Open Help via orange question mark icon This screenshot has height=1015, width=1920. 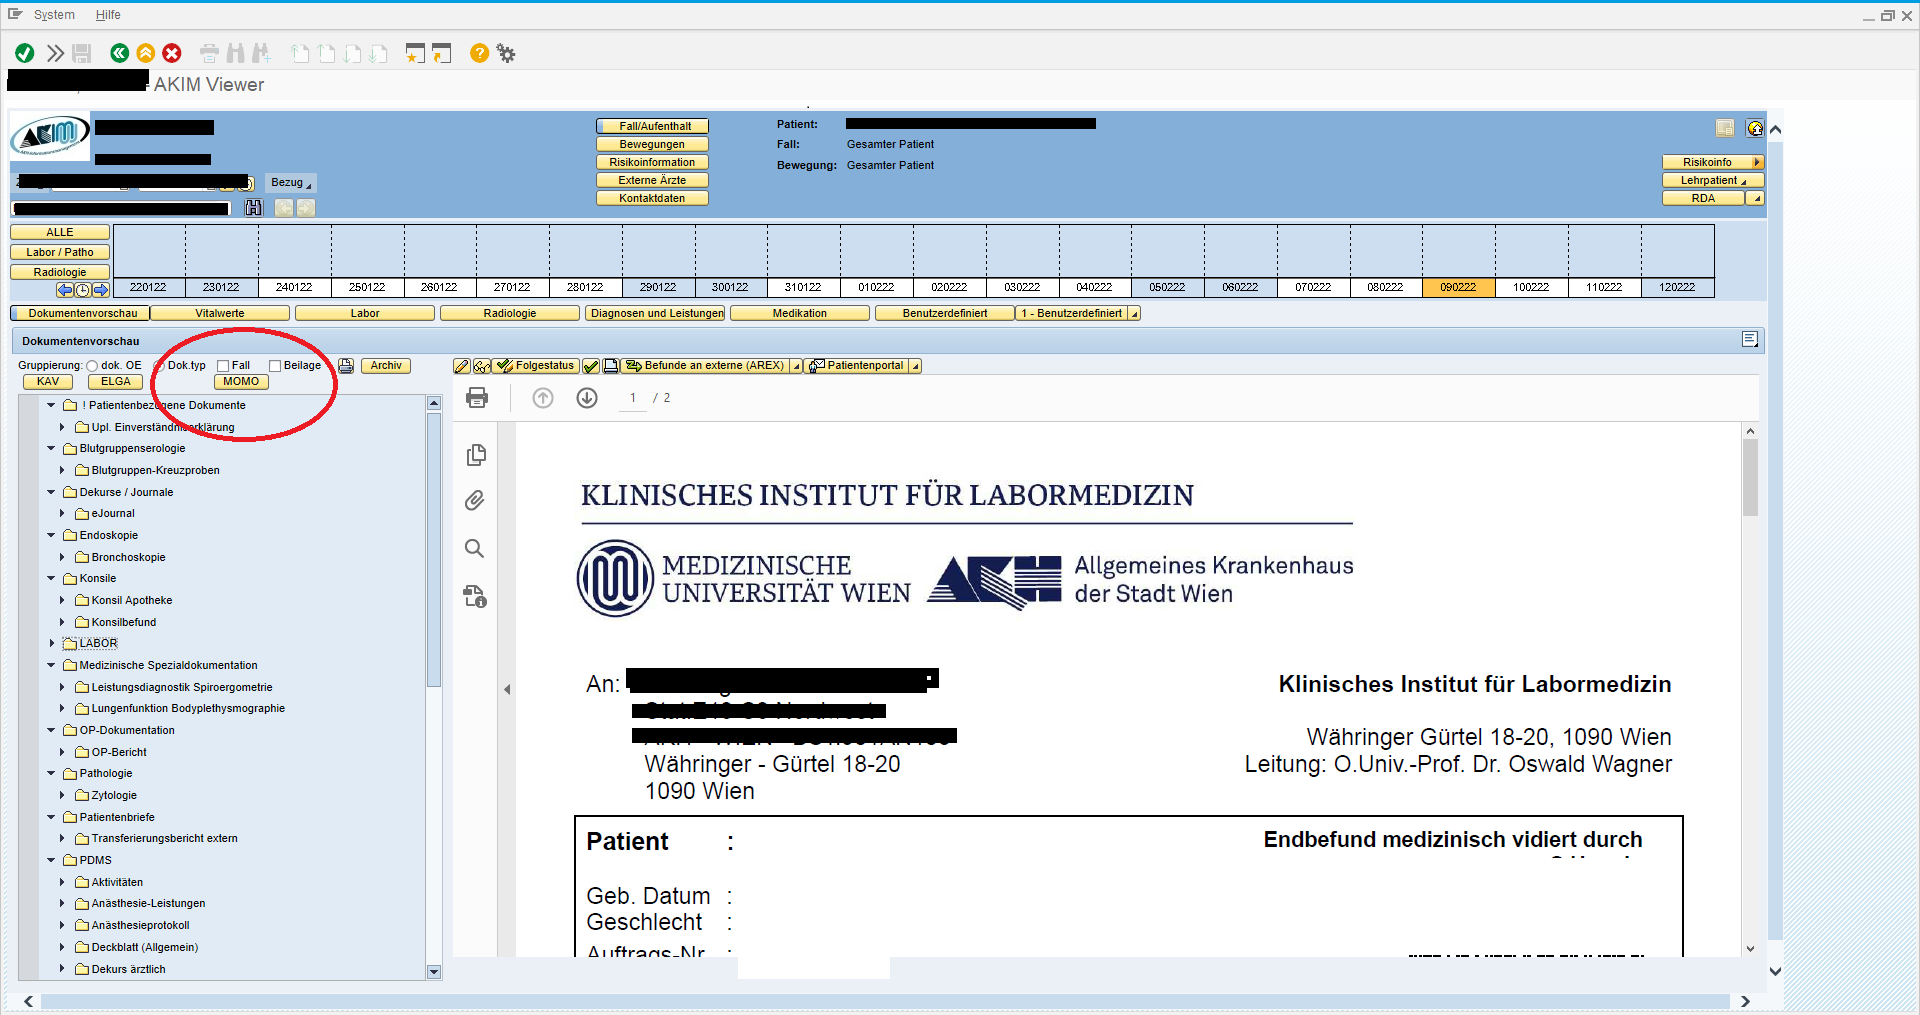point(480,53)
